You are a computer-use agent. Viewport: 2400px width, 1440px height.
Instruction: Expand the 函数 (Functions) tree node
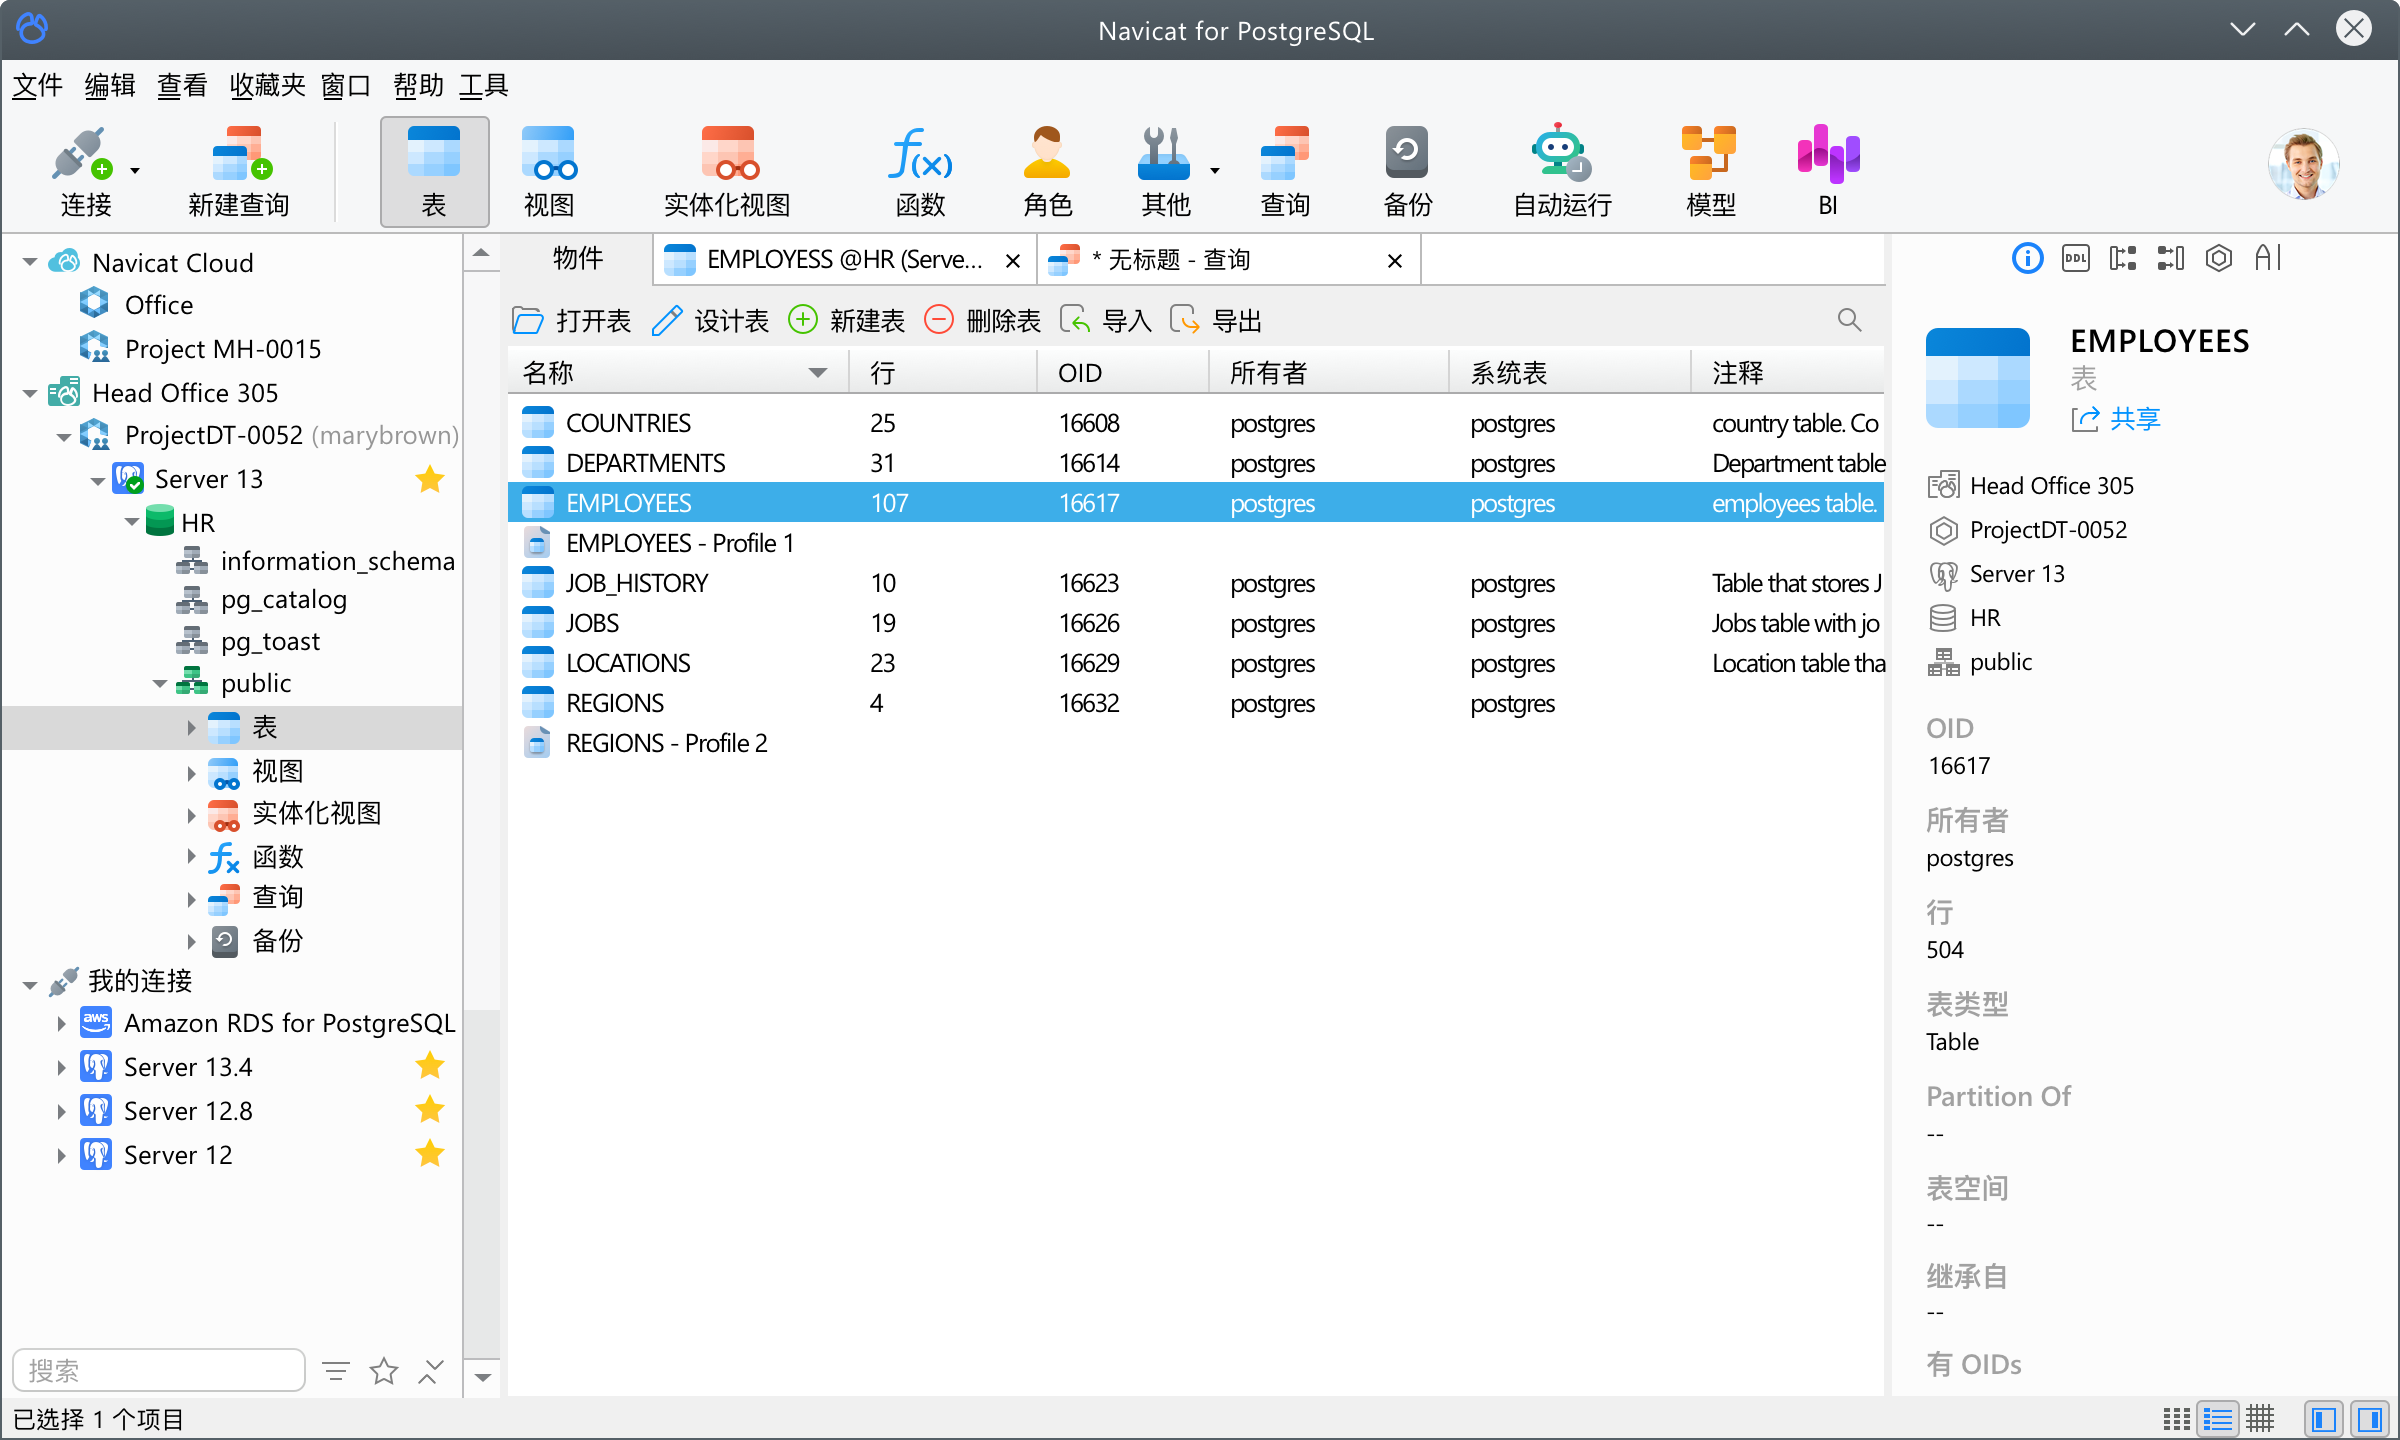click(x=191, y=857)
